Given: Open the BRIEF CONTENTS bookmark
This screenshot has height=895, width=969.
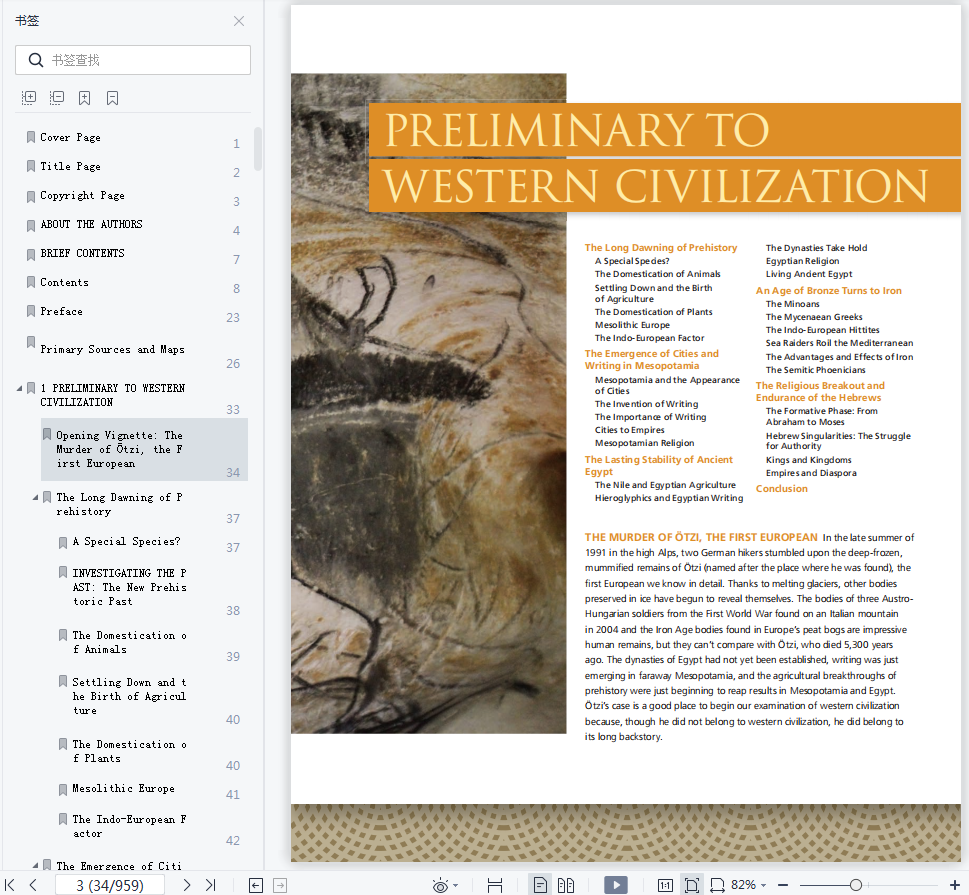Looking at the screenshot, I should click(82, 253).
